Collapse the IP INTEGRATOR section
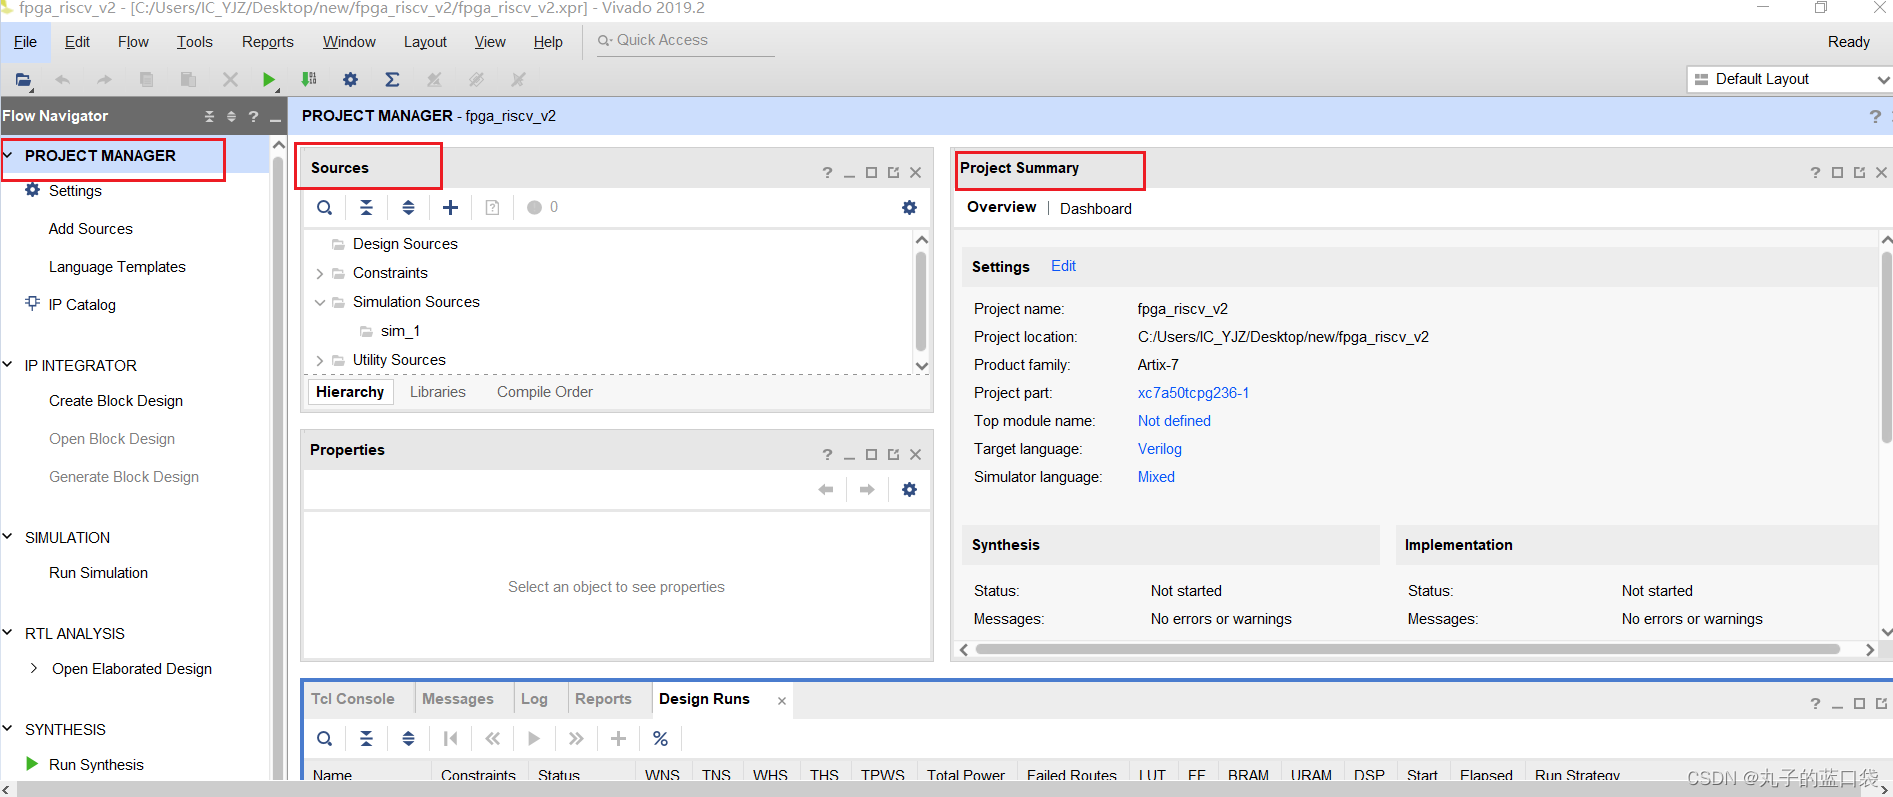1893x797 pixels. [8, 365]
